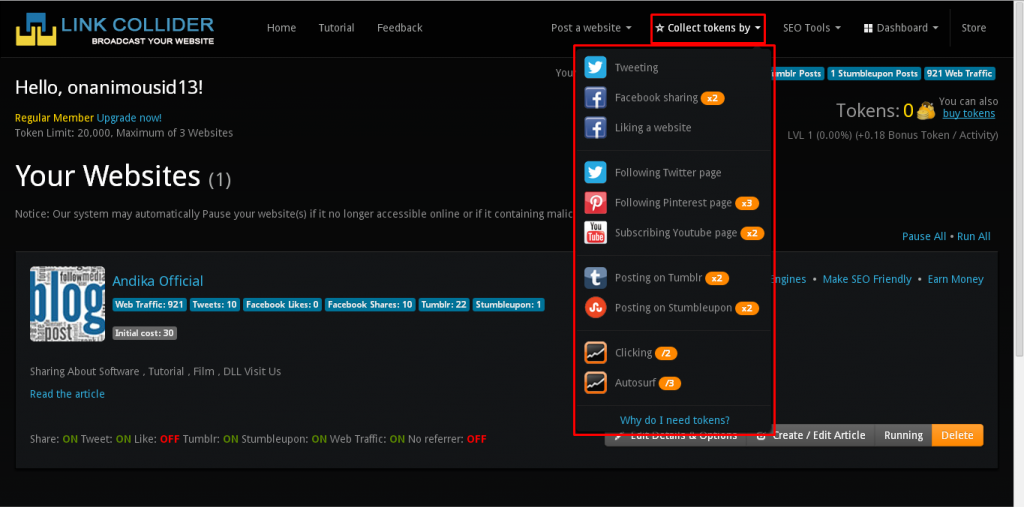
Task: Select Subscribing Youtube page entry
Action: pyautogui.click(x=675, y=233)
